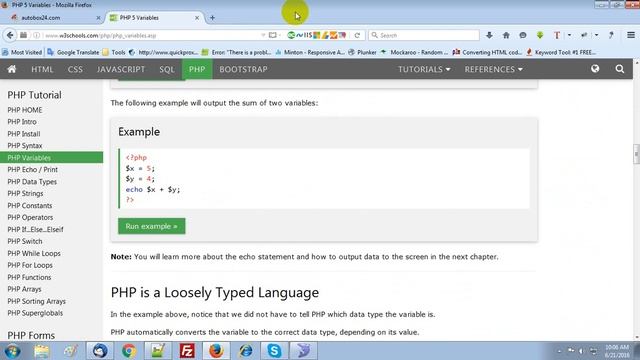Open new tab with plus button
The image size is (640, 360).
(212, 18)
